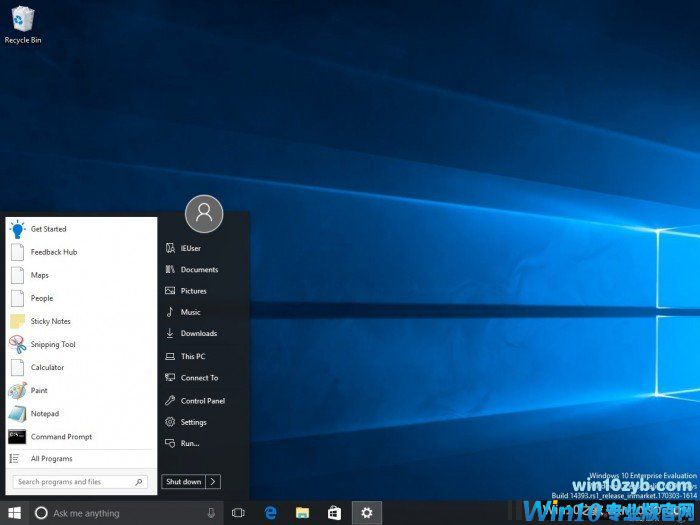Click the Windows Start button
This screenshot has height=525, width=700.
pyautogui.click(x=15, y=513)
